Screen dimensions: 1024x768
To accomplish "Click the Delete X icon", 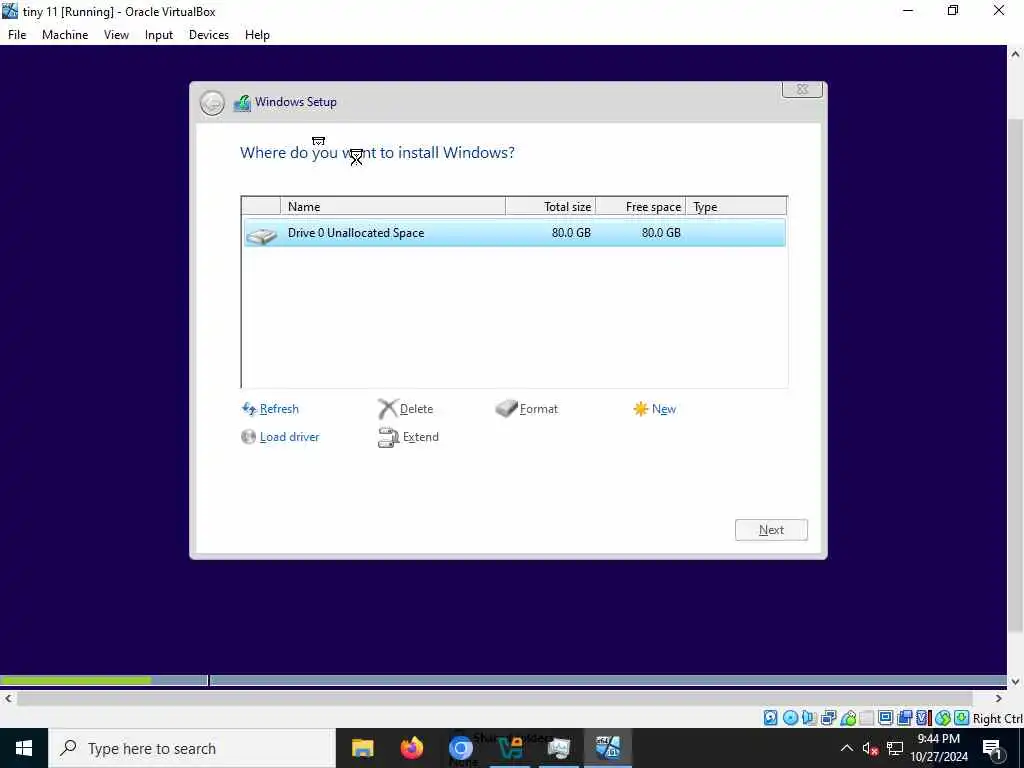I will click(x=387, y=409).
